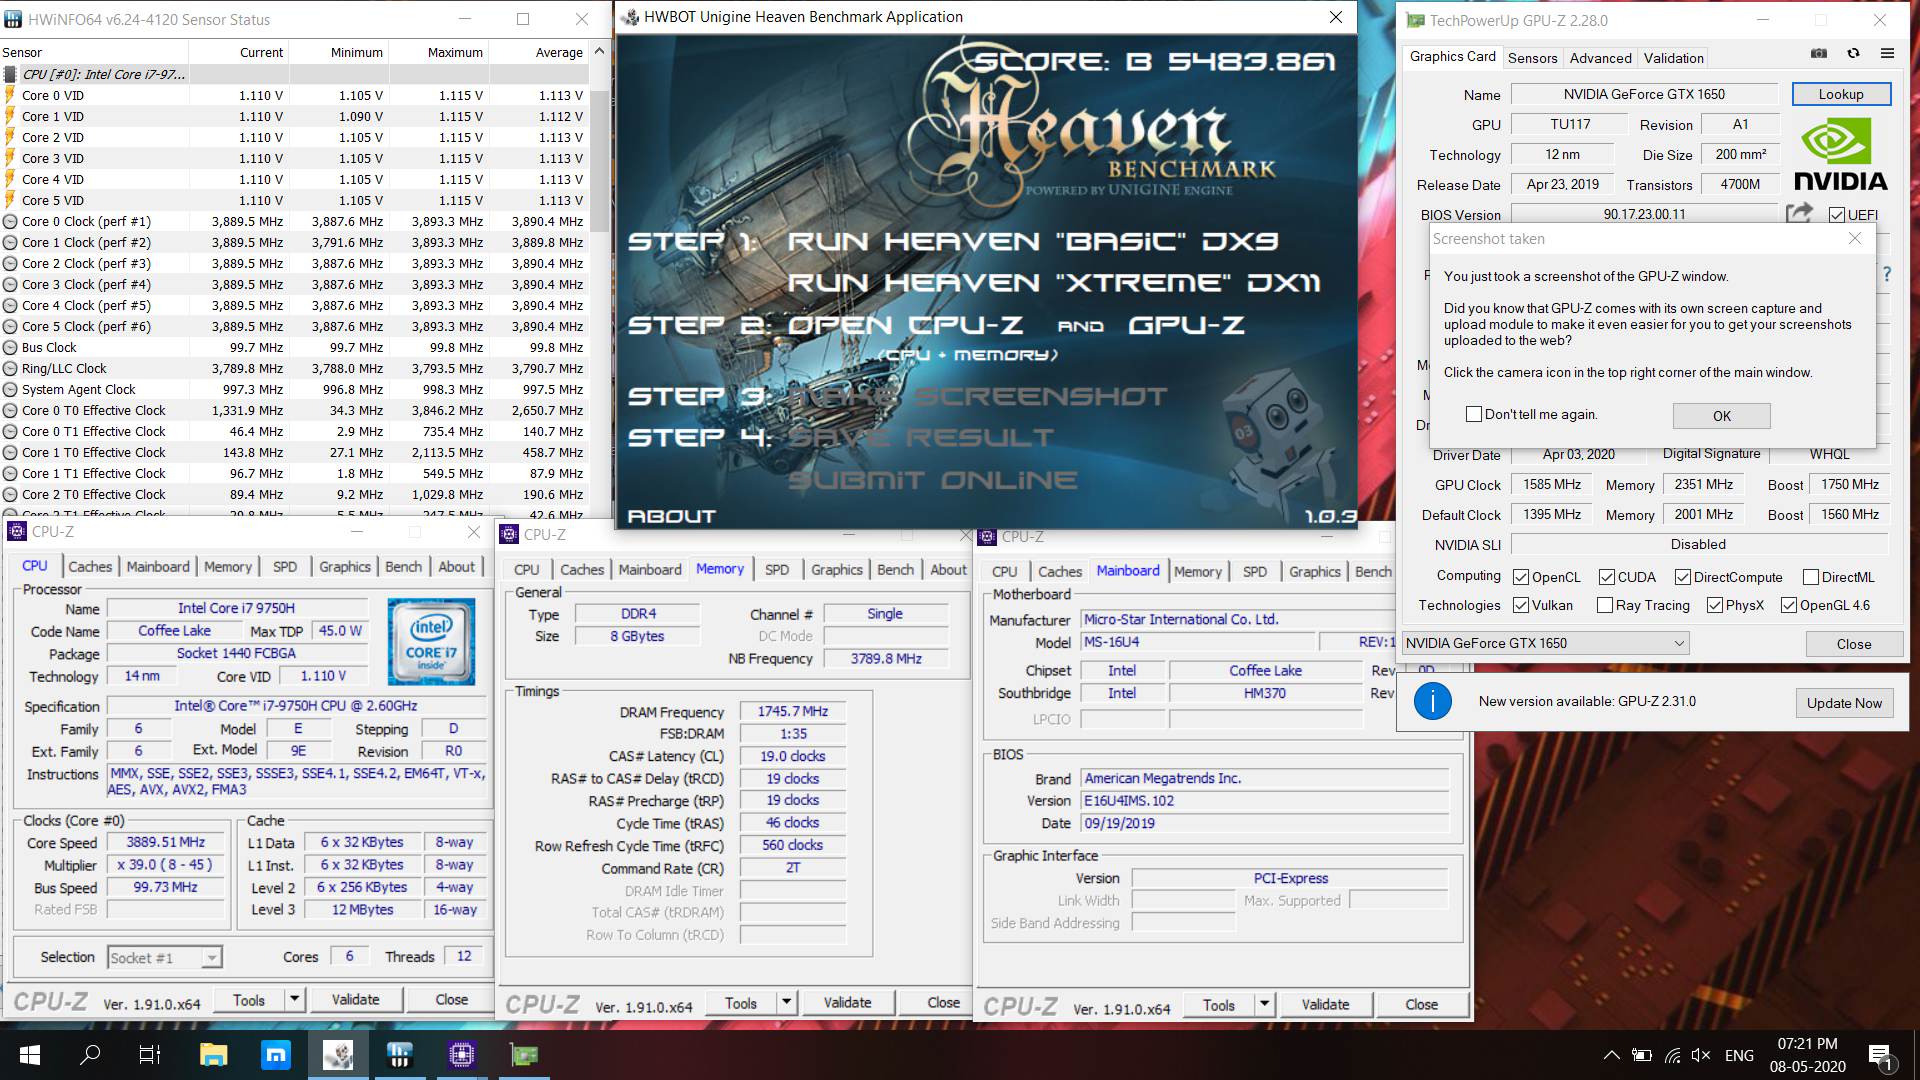The image size is (1920, 1080).
Task: Click the Lookup button in GPU-Z
Action: [x=1841, y=94]
